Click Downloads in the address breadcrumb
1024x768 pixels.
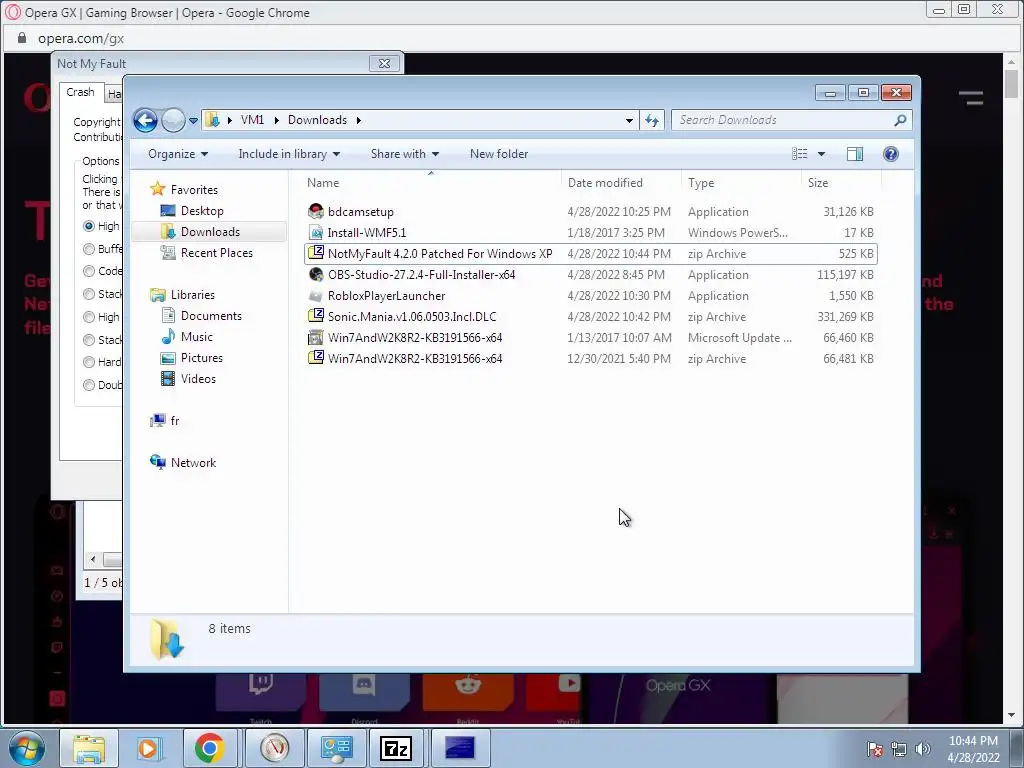pos(317,120)
